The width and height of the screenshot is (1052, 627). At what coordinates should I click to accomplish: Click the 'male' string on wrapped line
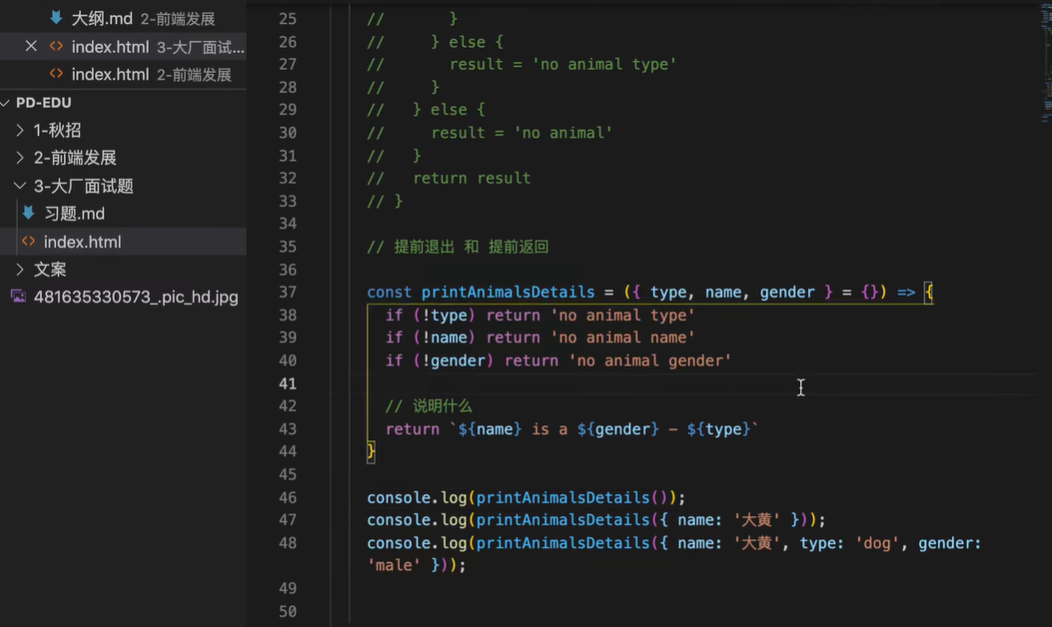coord(394,566)
